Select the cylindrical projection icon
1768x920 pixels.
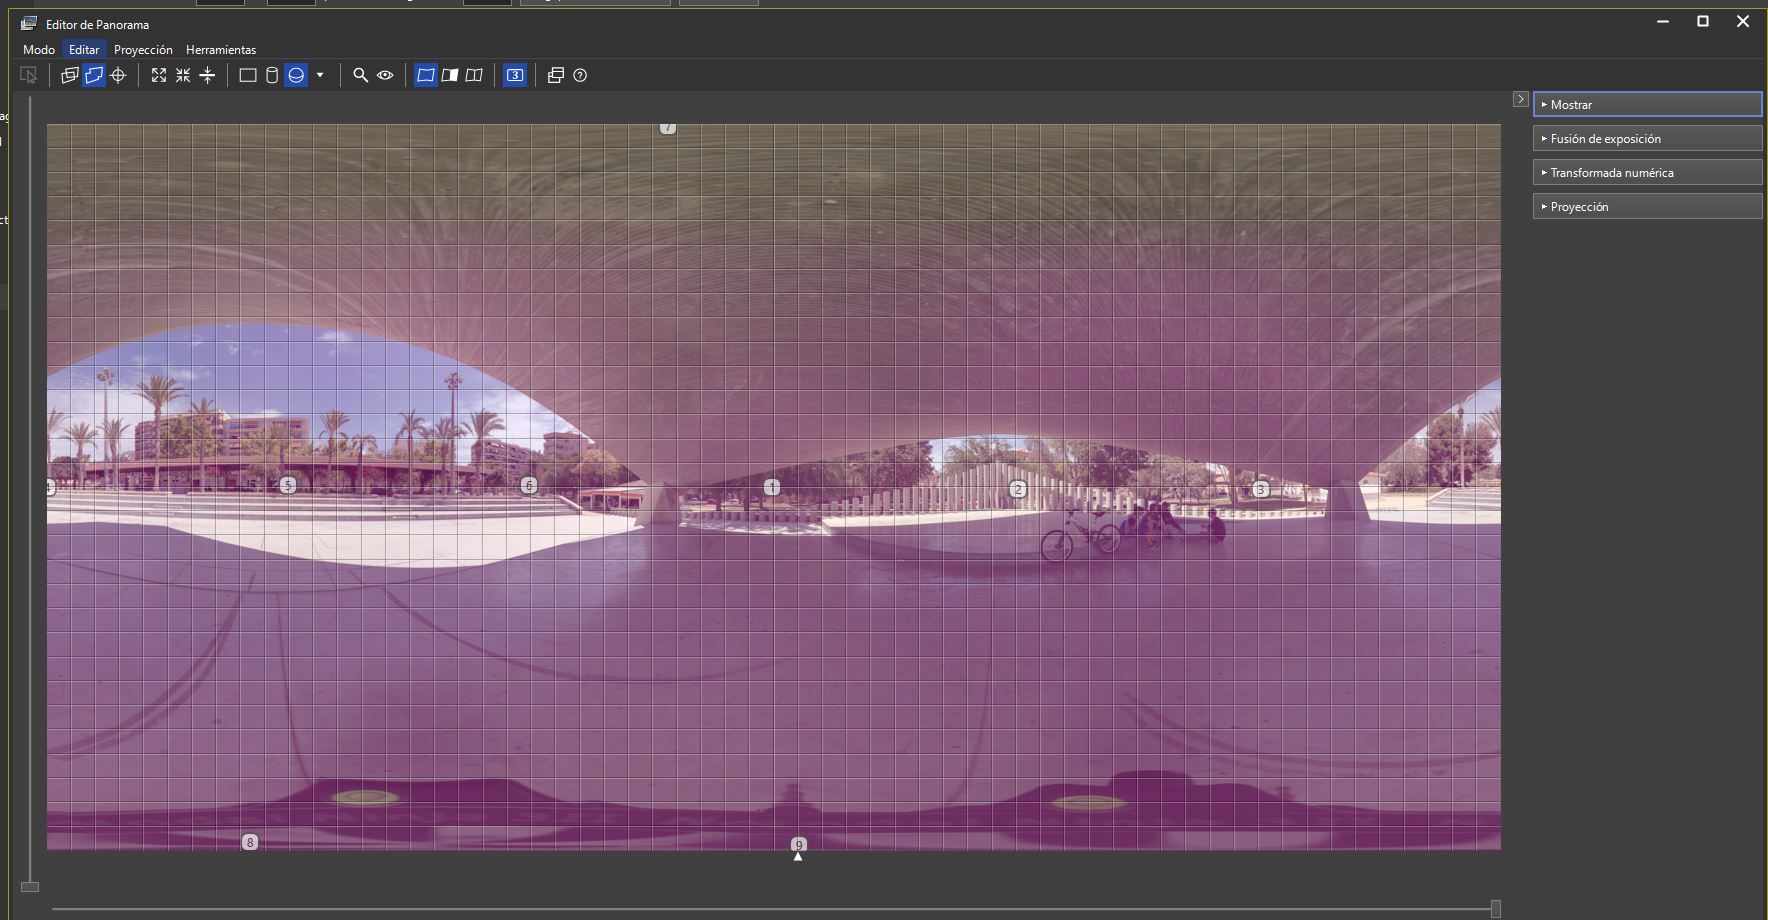[x=272, y=75]
